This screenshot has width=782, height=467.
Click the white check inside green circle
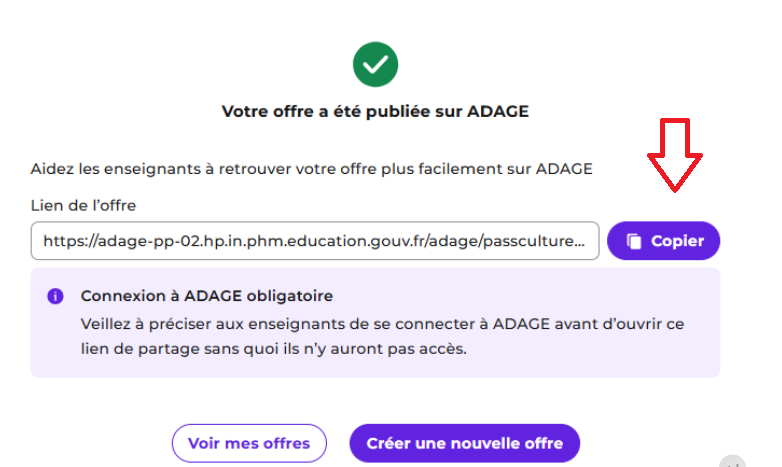375,64
